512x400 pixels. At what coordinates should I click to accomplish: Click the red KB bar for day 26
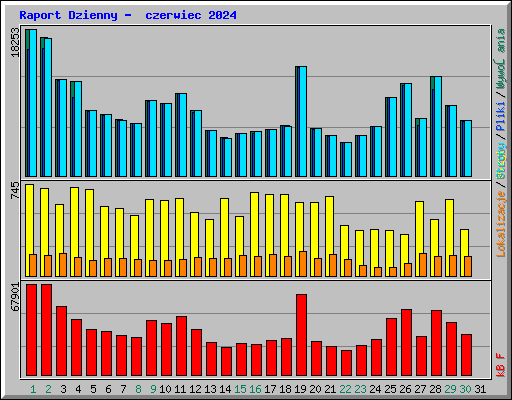coord(406,343)
